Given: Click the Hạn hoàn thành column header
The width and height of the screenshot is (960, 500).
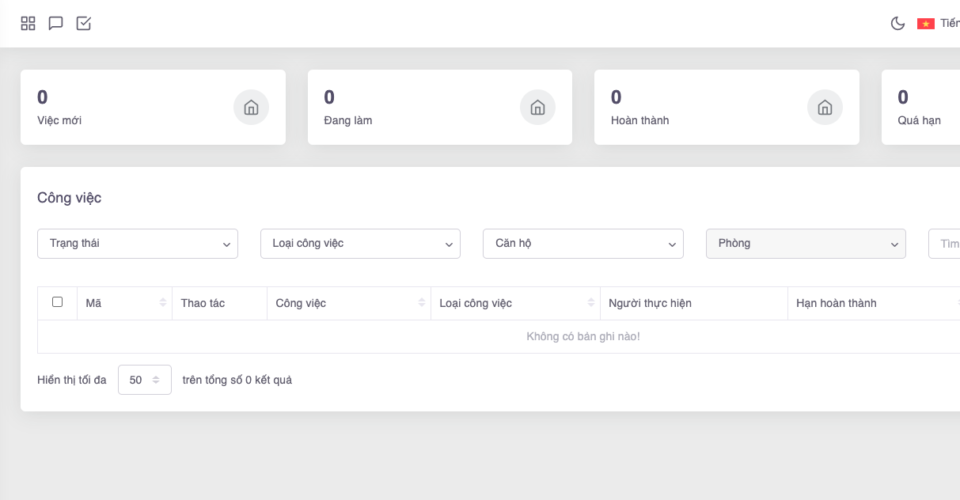Looking at the screenshot, I should (836, 303).
